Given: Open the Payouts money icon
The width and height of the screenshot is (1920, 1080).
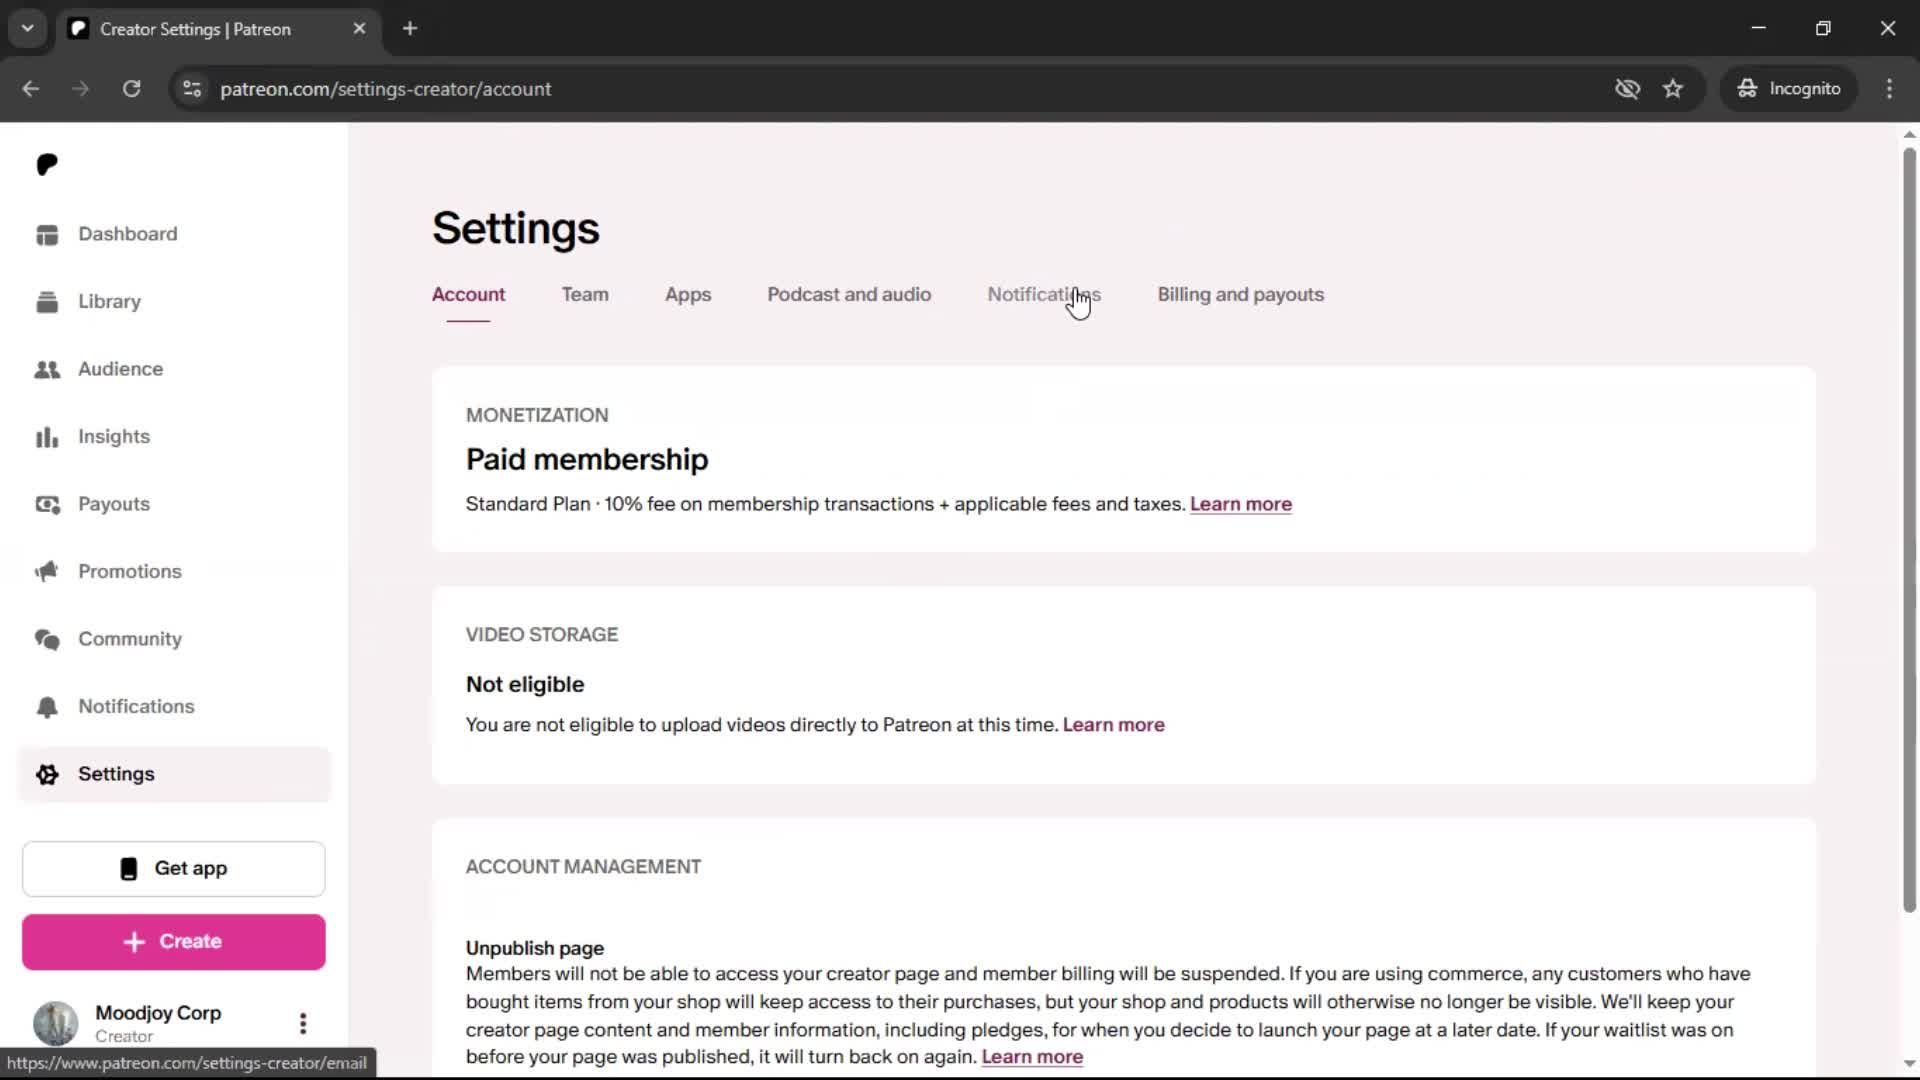Looking at the screenshot, I should (47, 504).
